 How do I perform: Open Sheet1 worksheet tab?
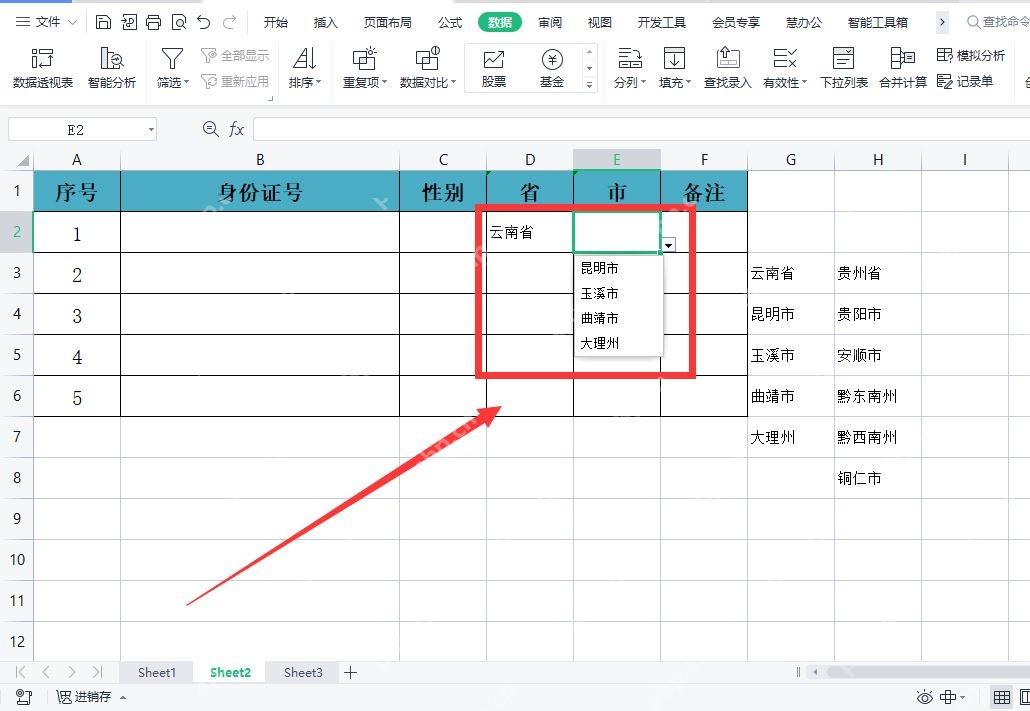click(x=156, y=672)
